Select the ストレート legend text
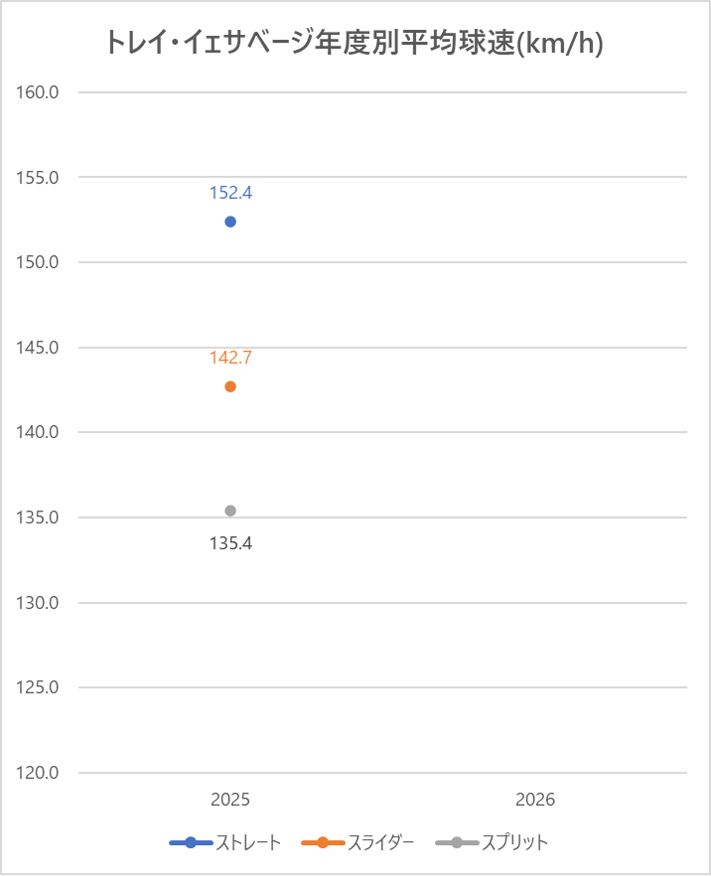The width and height of the screenshot is (711, 876). pyautogui.click(x=248, y=842)
